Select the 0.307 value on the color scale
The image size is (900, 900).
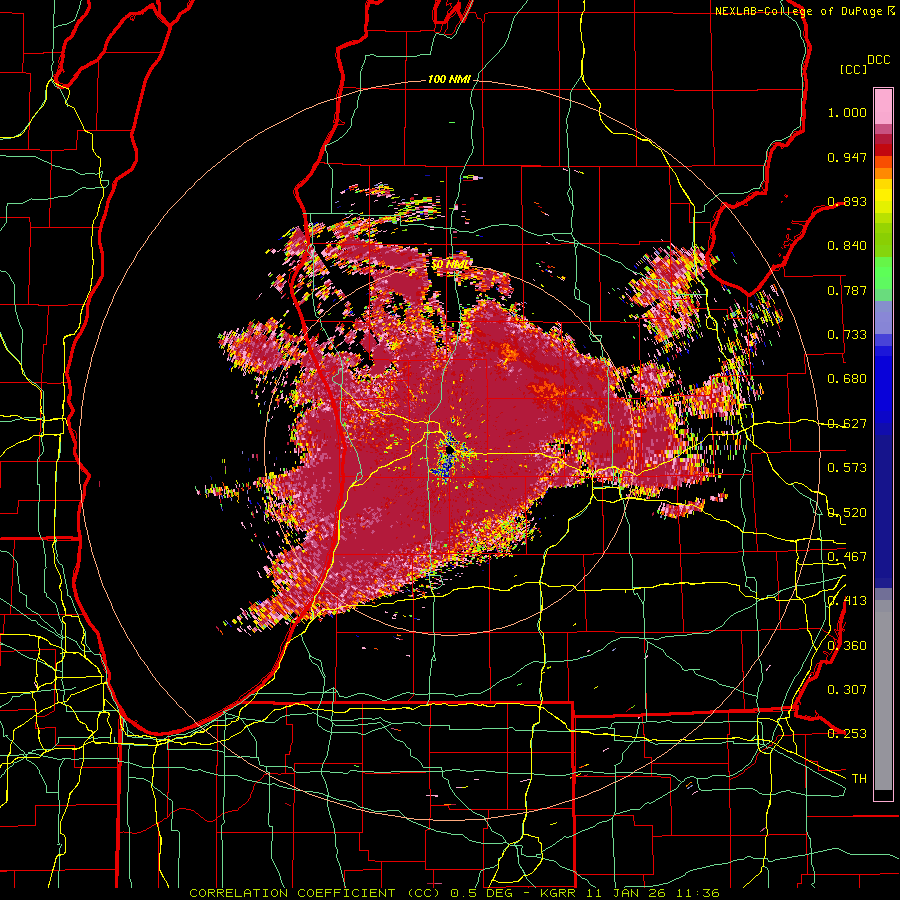847,690
